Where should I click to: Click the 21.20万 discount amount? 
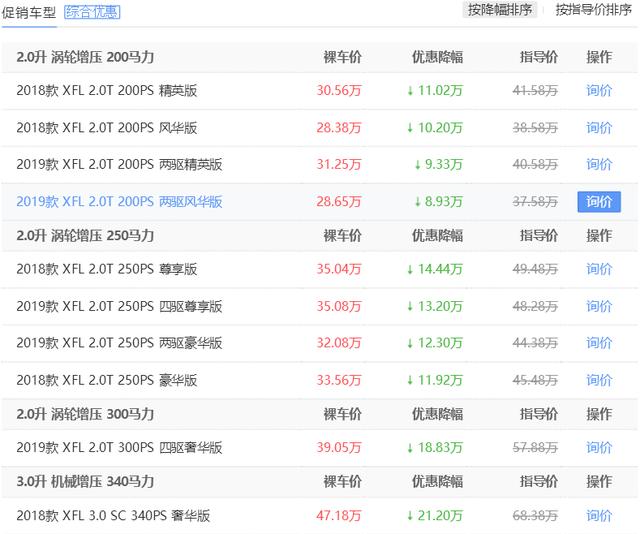[x=435, y=516]
